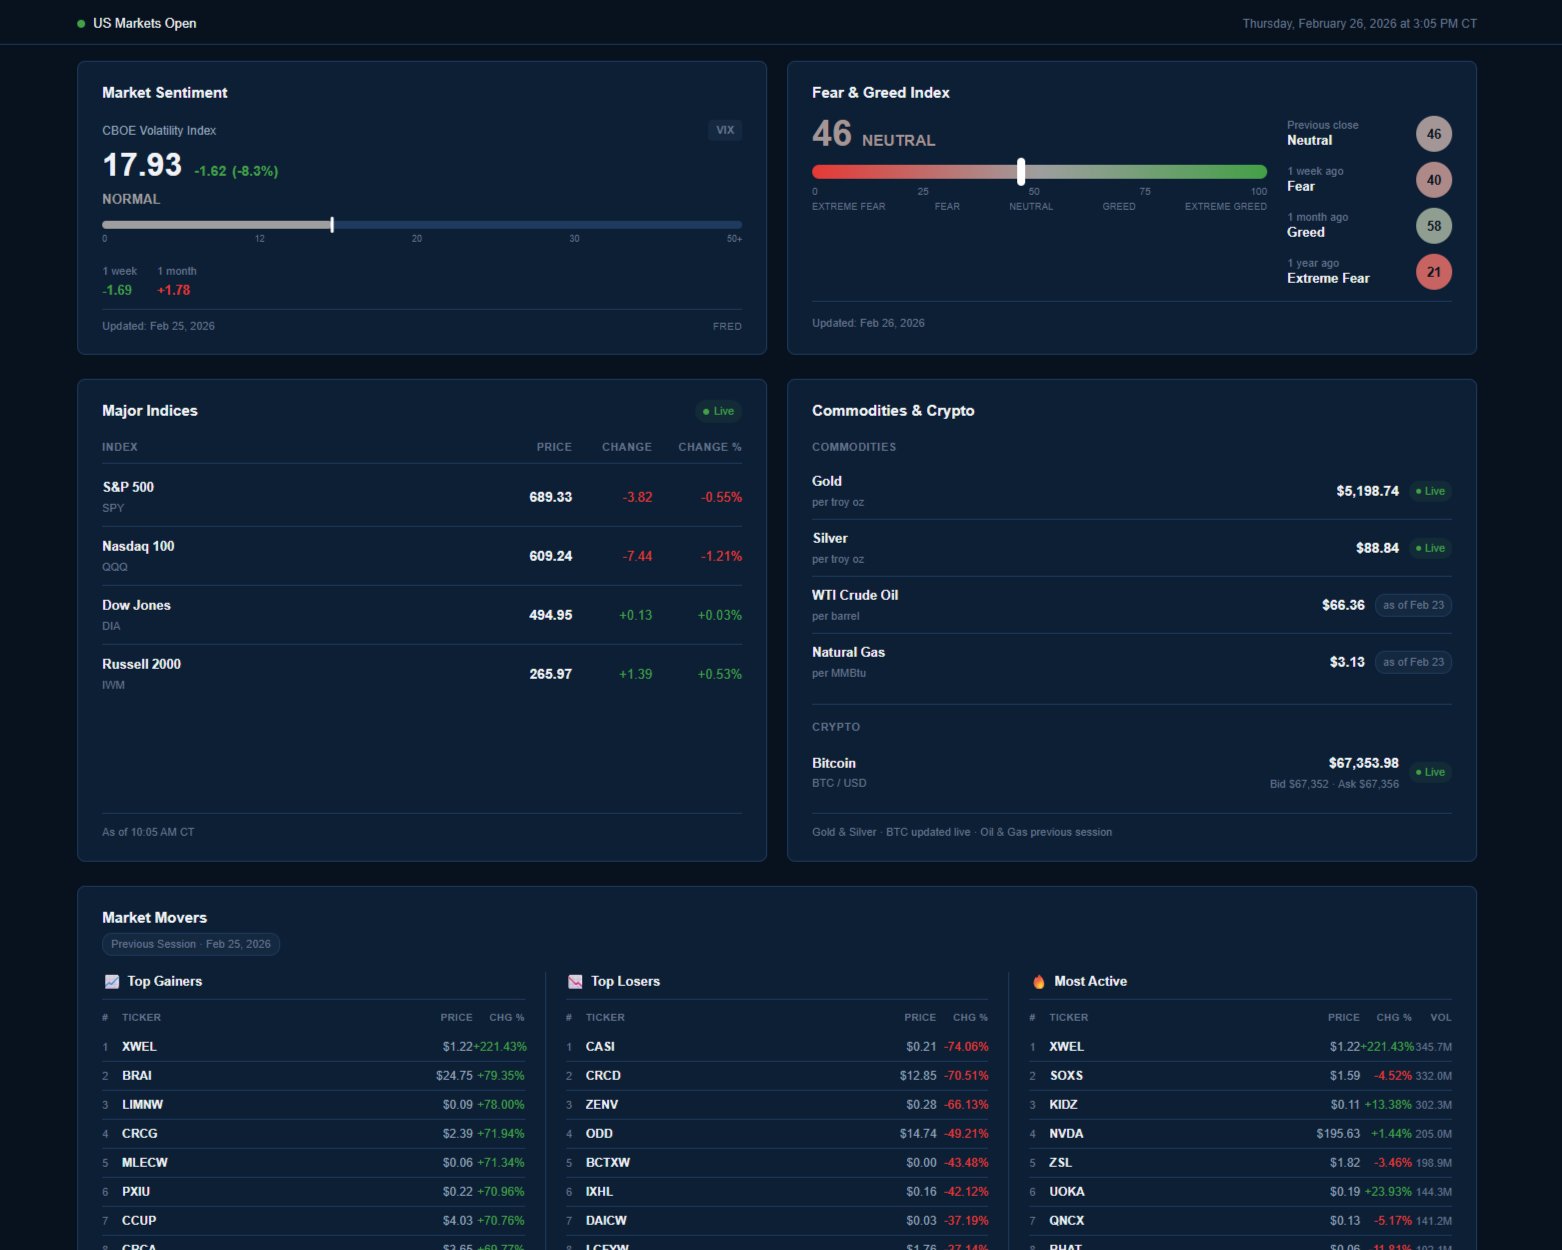This screenshot has height=1250, width=1562.
Task: Click the 'Previous Session · Feb 25, 2026' chip
Action: coord(190,944)
